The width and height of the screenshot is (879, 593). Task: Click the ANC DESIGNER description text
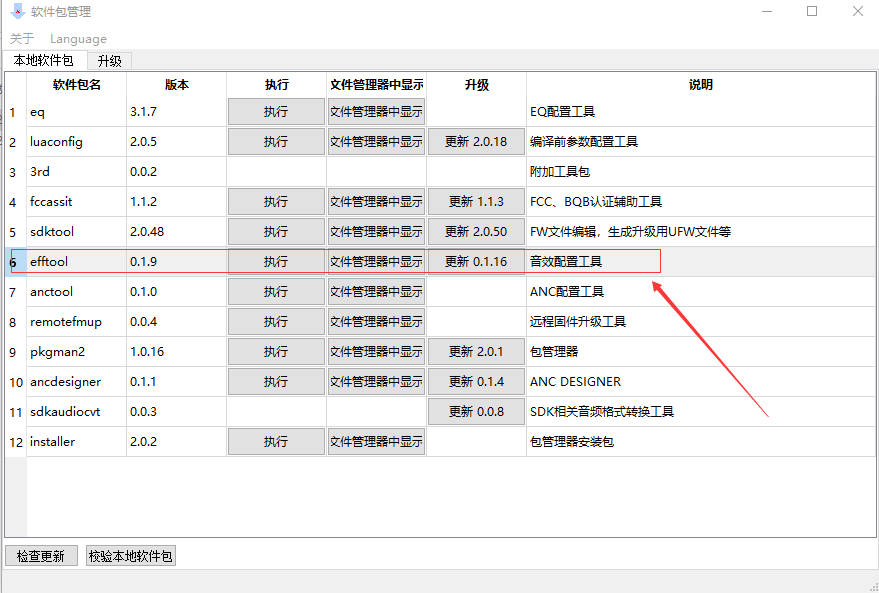pyautogui.click(x=575, y=382)
